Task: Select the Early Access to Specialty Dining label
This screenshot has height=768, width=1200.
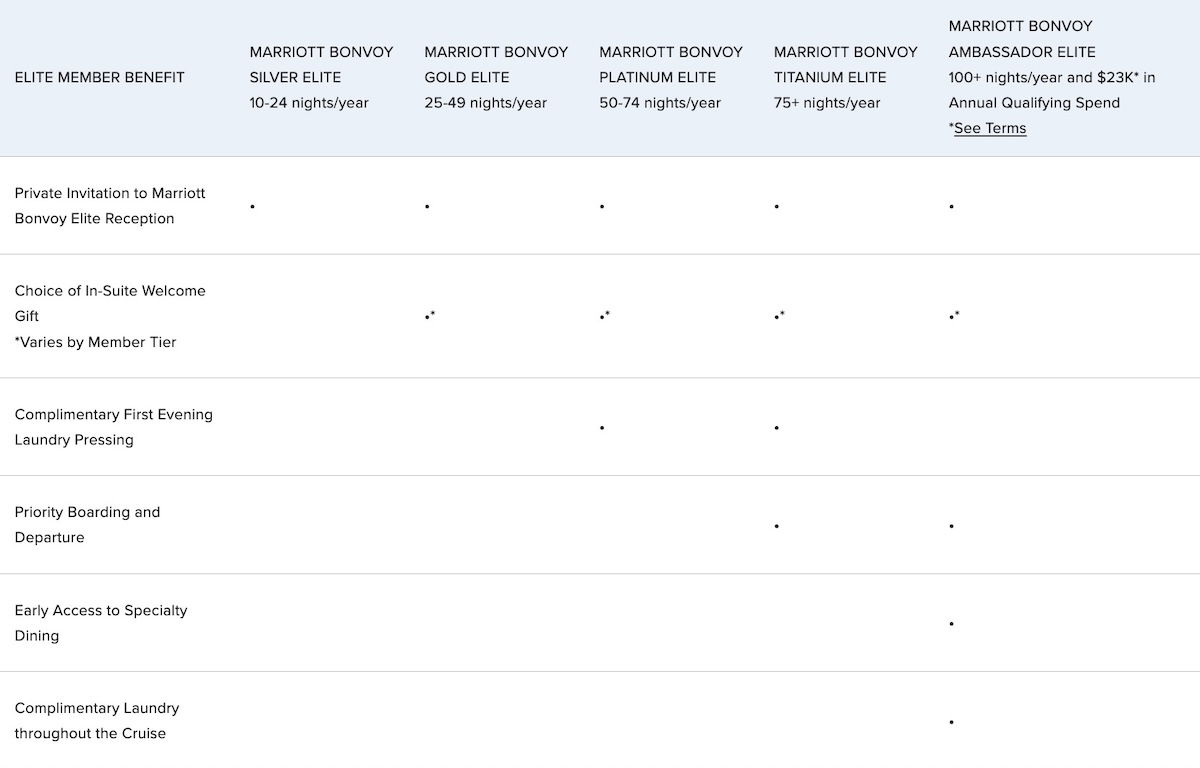Action: coord(101,623)
